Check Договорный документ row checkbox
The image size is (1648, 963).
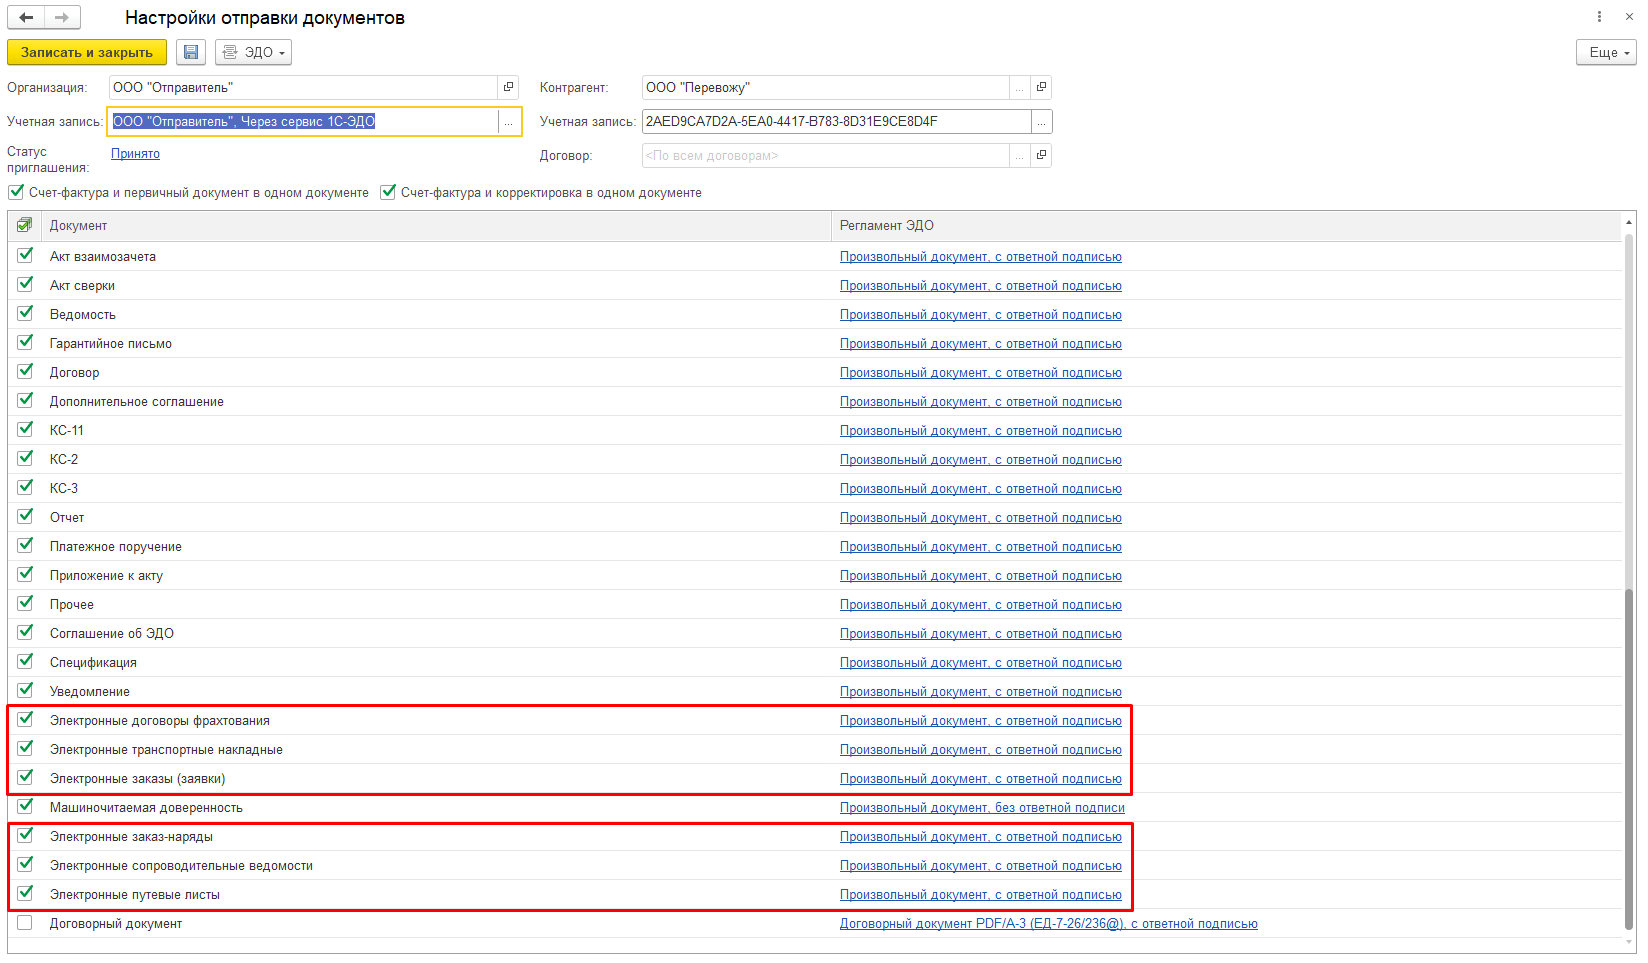point(25,923)
